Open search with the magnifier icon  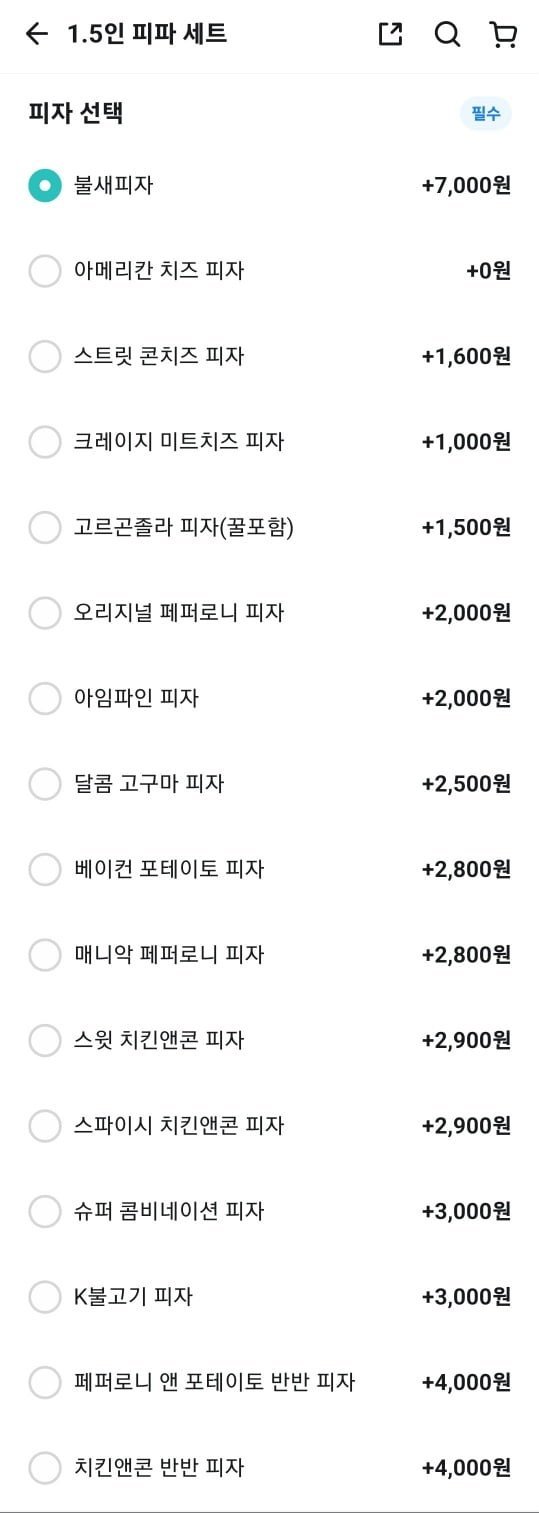447,34
